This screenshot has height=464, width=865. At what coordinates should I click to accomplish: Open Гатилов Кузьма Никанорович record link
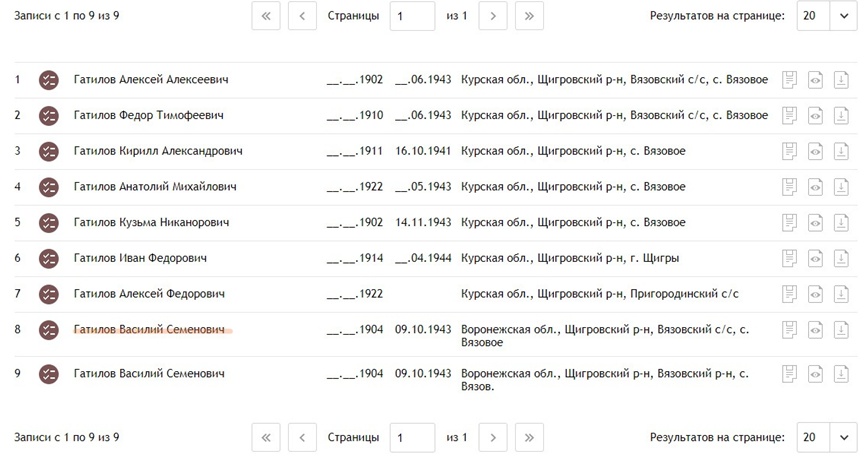click(x=151, y=222)
